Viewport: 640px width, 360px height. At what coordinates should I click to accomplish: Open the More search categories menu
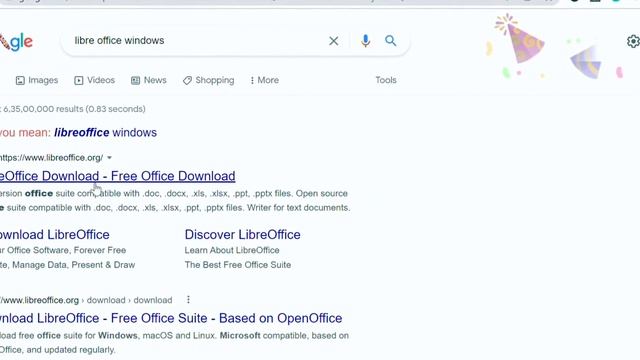264,80
